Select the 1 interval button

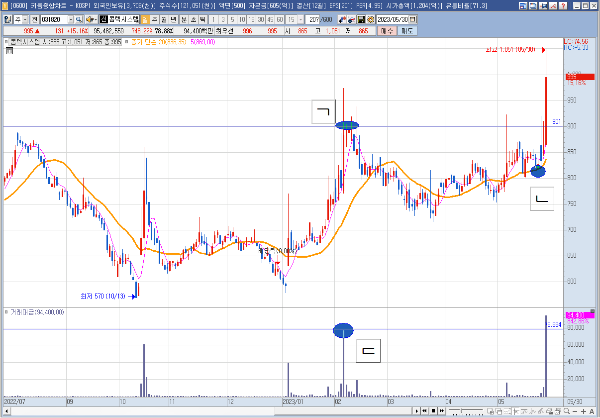213,20
